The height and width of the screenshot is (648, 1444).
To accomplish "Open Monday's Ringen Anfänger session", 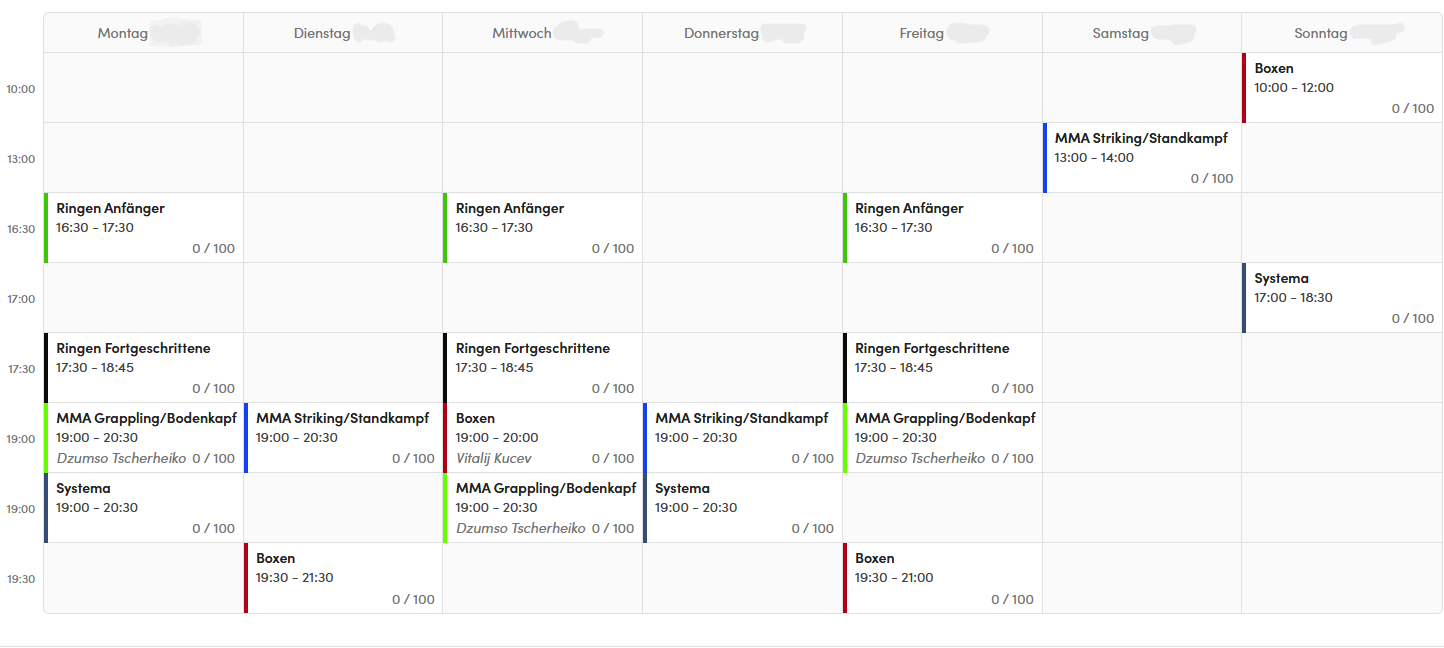I will click(144, 228).
